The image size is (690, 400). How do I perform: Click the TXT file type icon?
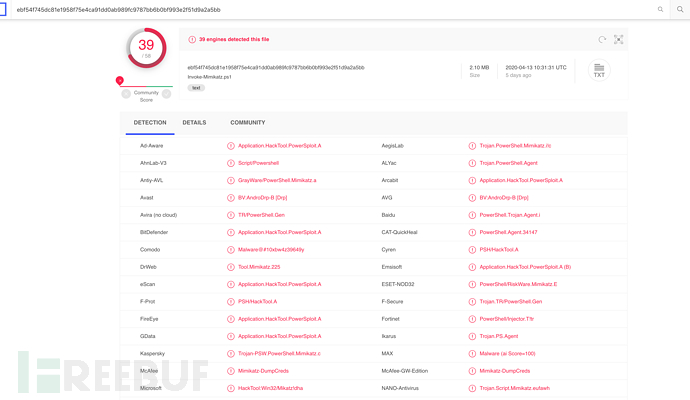[x=599, y=70]
